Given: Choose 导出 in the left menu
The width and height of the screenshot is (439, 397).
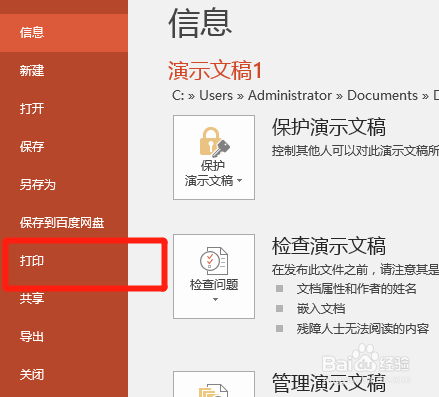Looking at the screenshot, I should pyautogui.click(x=64, y=337).
